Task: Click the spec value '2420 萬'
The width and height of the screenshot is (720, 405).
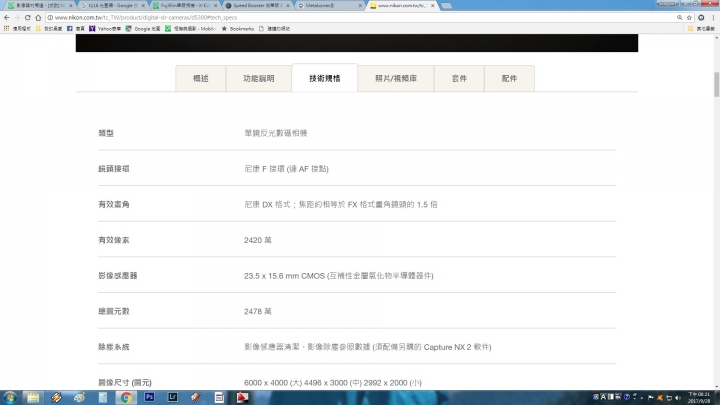Action: tap(258, 240)
